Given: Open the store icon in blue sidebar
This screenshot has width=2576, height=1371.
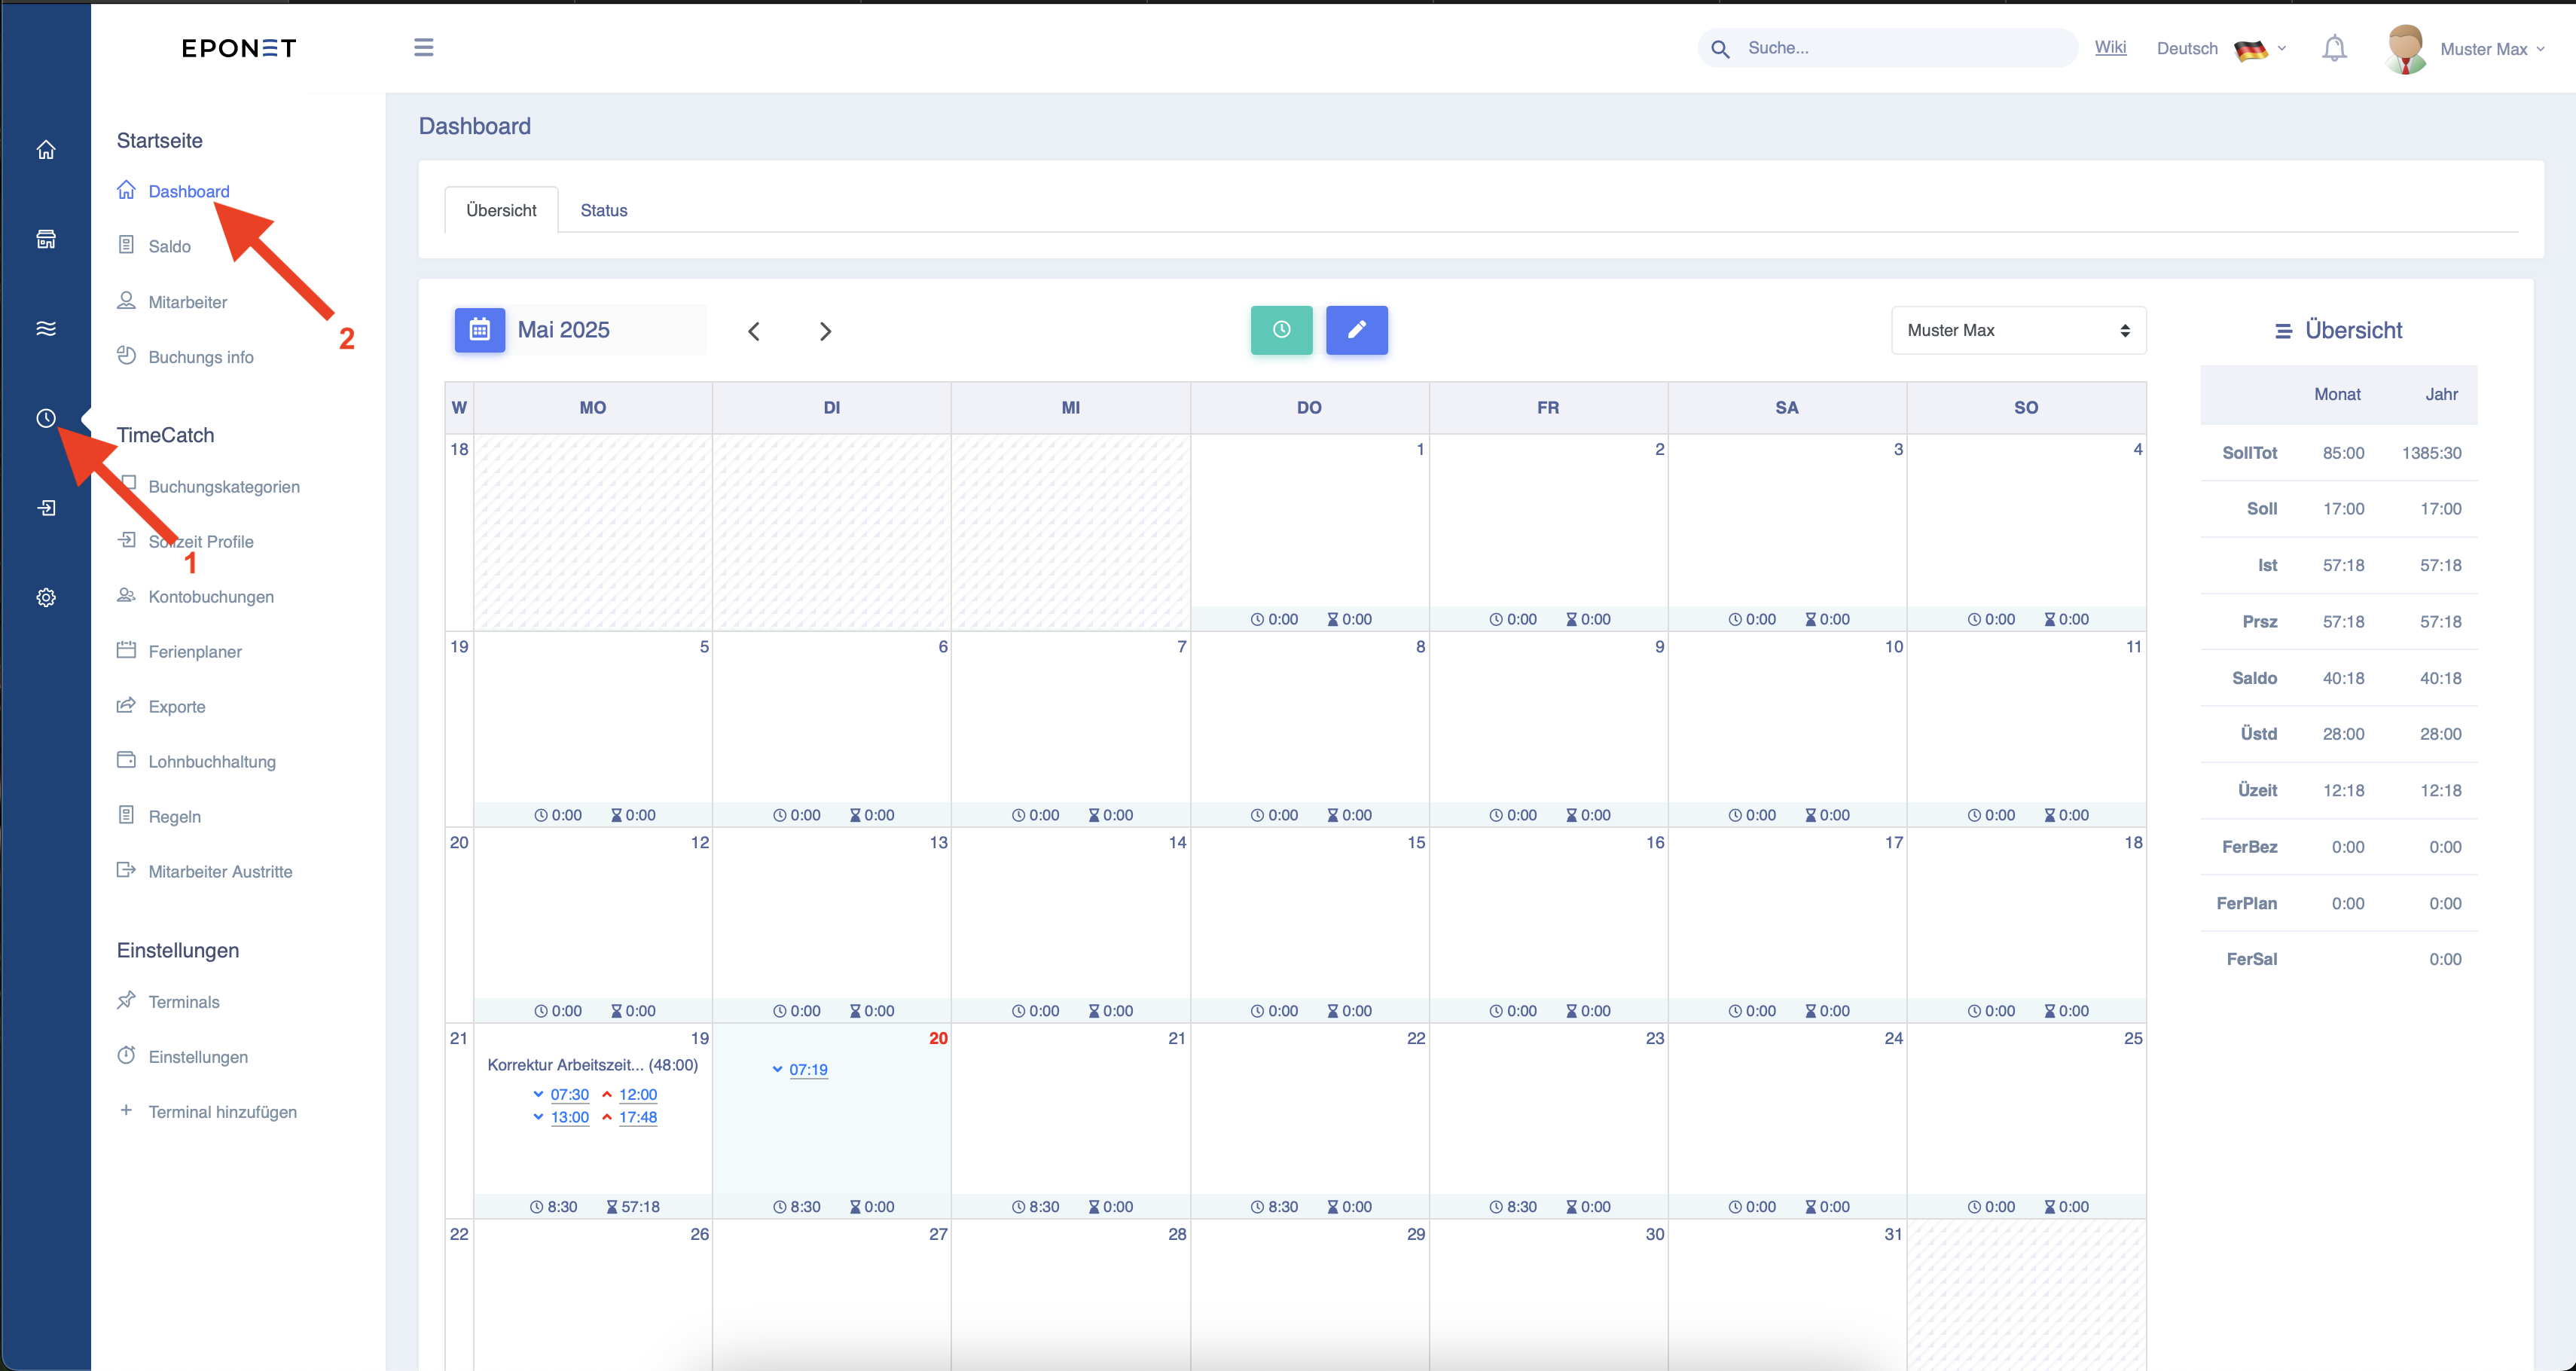Looking at the screenshot, I should tap(46, 239).
